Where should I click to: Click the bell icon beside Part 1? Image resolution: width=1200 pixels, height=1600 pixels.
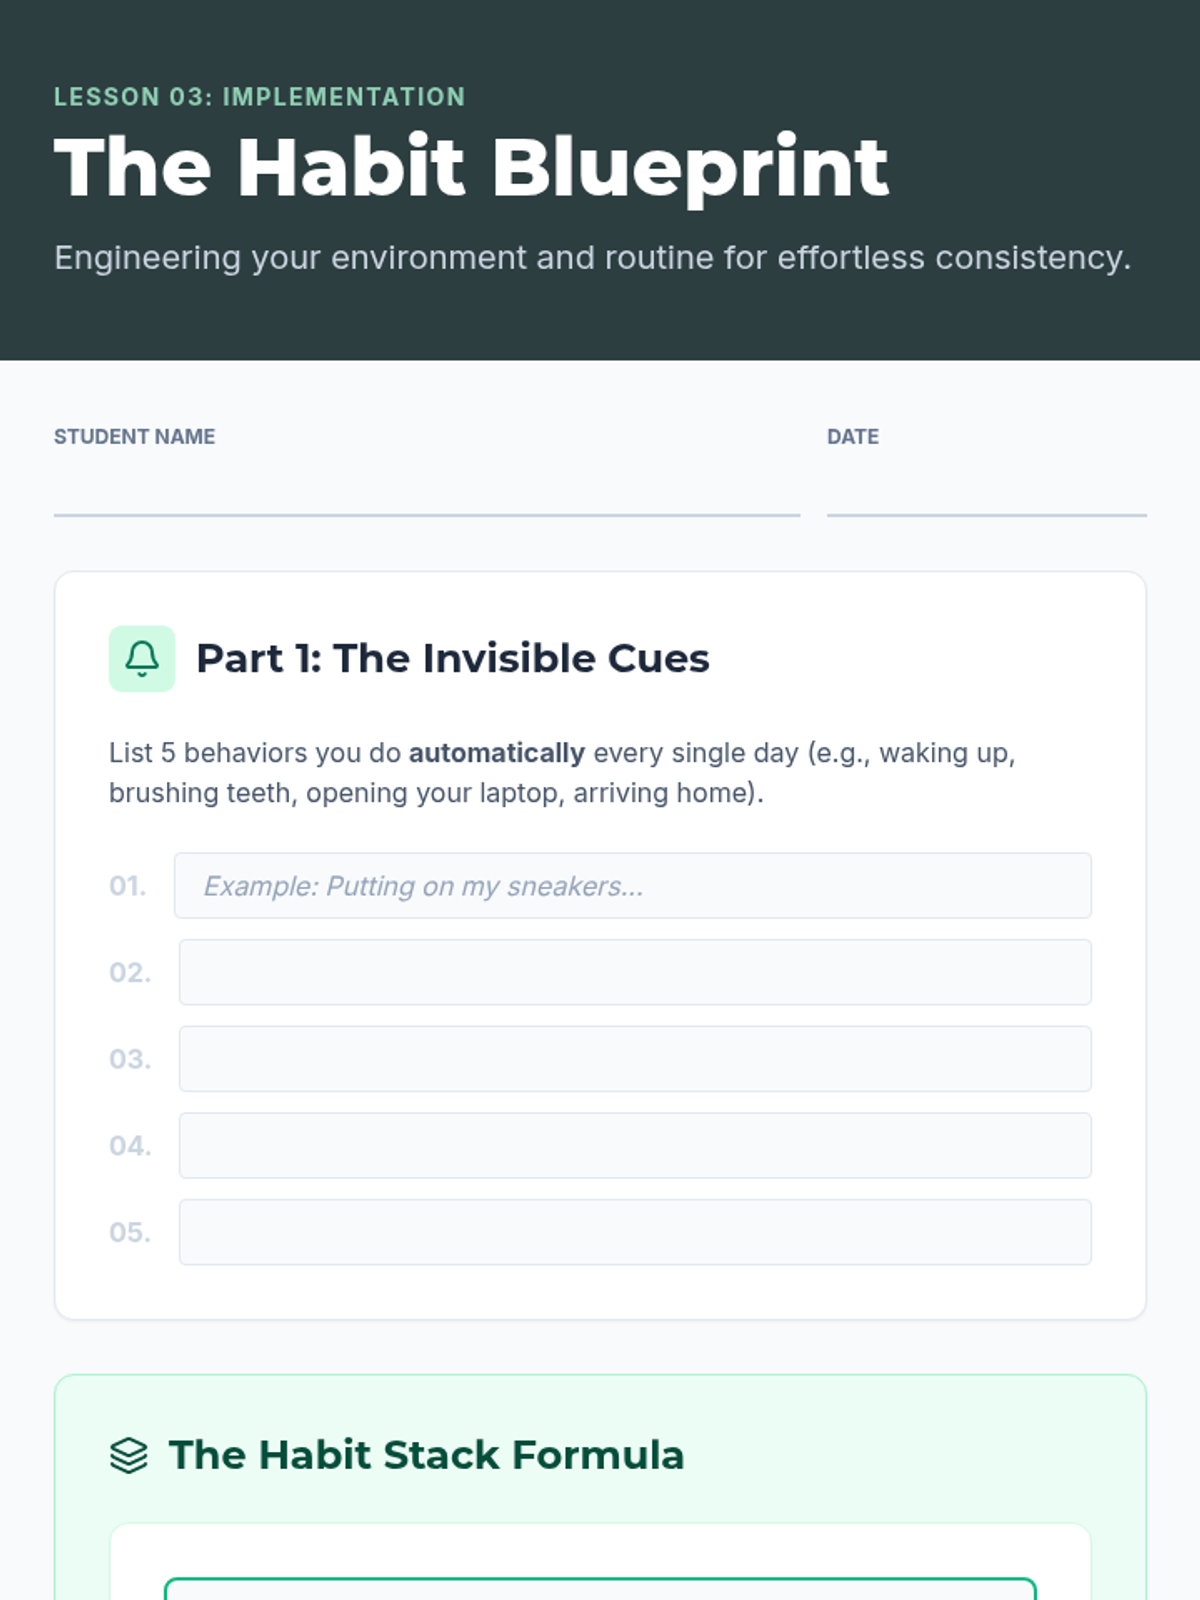click(142, 659)
